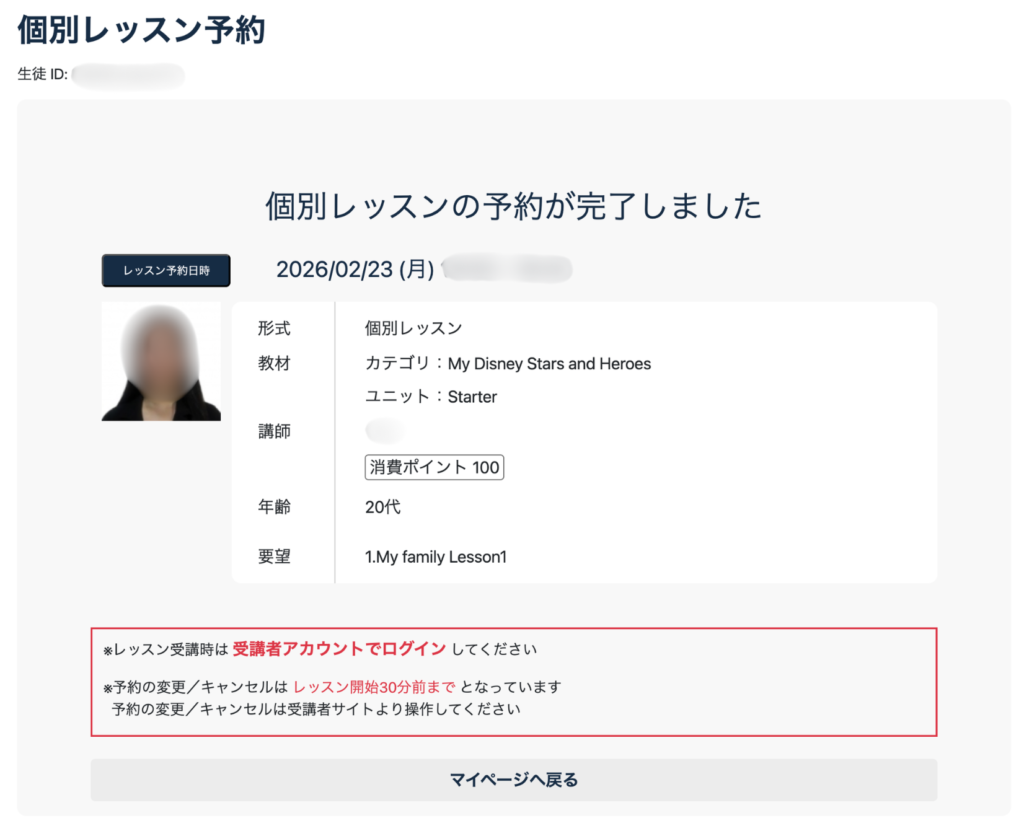Screen dimensions: 1024x818
Task: Select the ユニット：Starter text
Action: (431, 397)
